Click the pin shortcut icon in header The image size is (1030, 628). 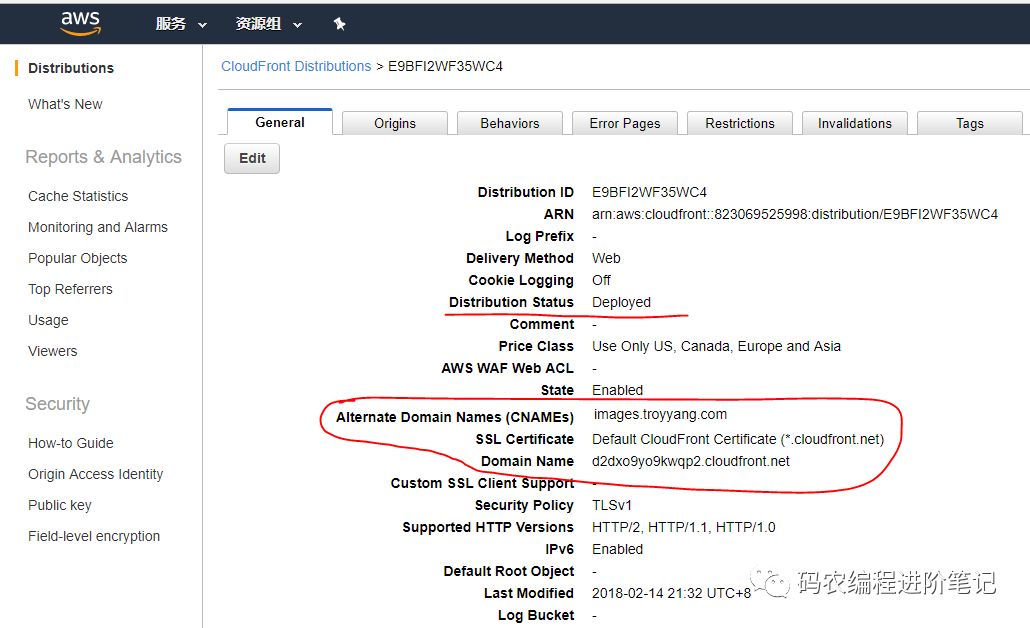[x=339, y=24]
